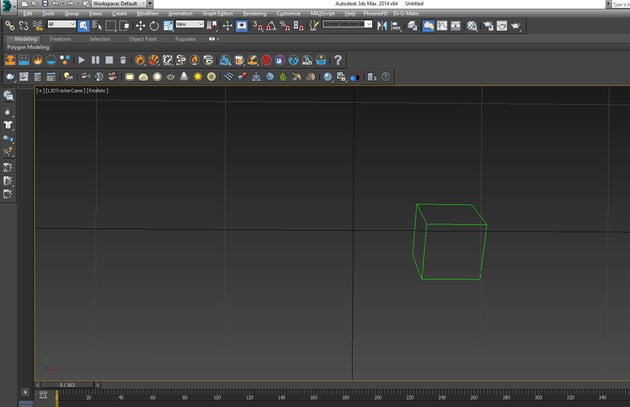This screenshot has height=407, width=630.
Task: Click the trash delete icon in toolbar
Action: [123, 60]
